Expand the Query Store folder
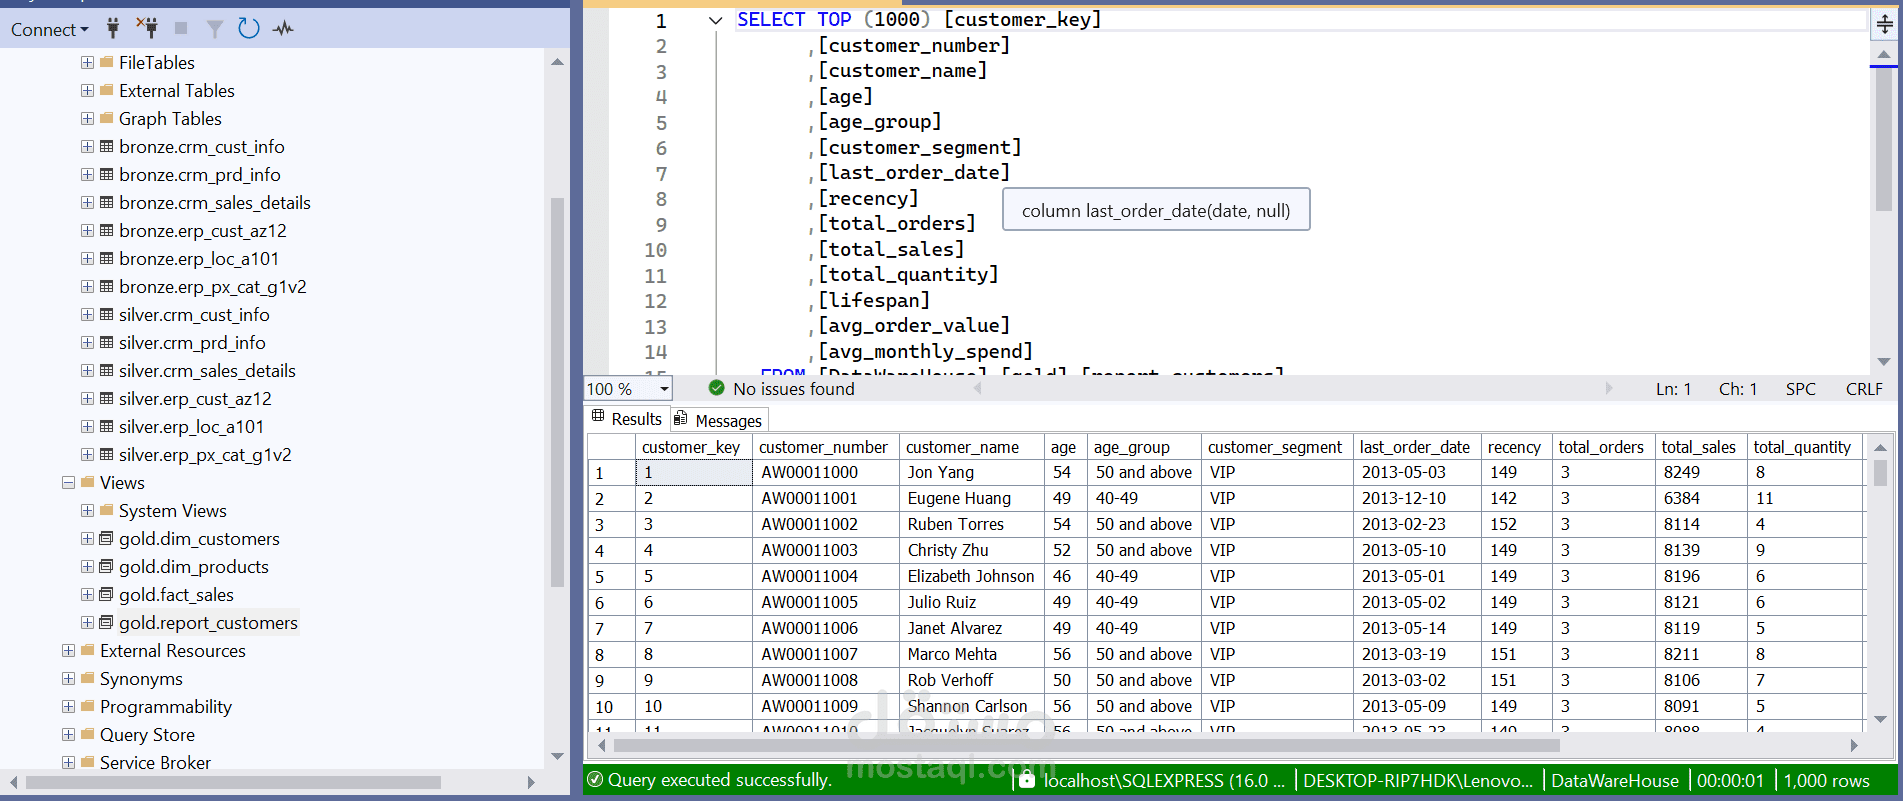Image resolution: width=1903 pixels, height=801 pixels. pyautogui.click(x=68, y=734)
